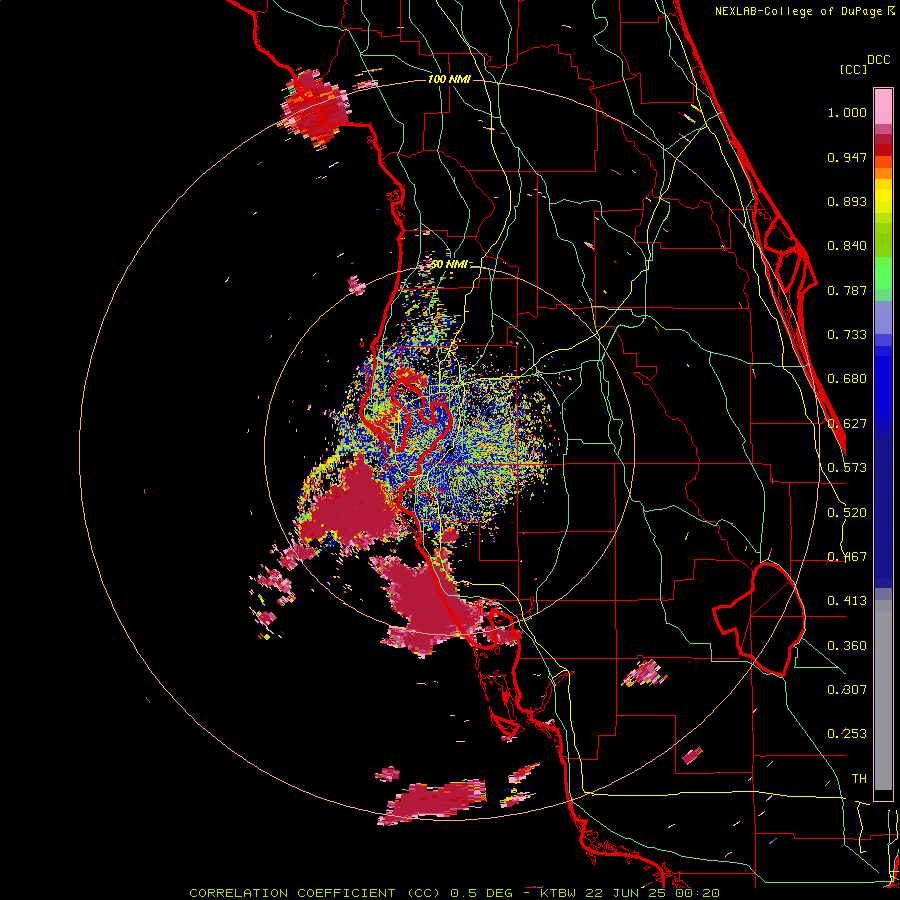Select the 0.360 scale value
Image resolution: width=900 pixels, height=900 pixels.
coord(847,646)
